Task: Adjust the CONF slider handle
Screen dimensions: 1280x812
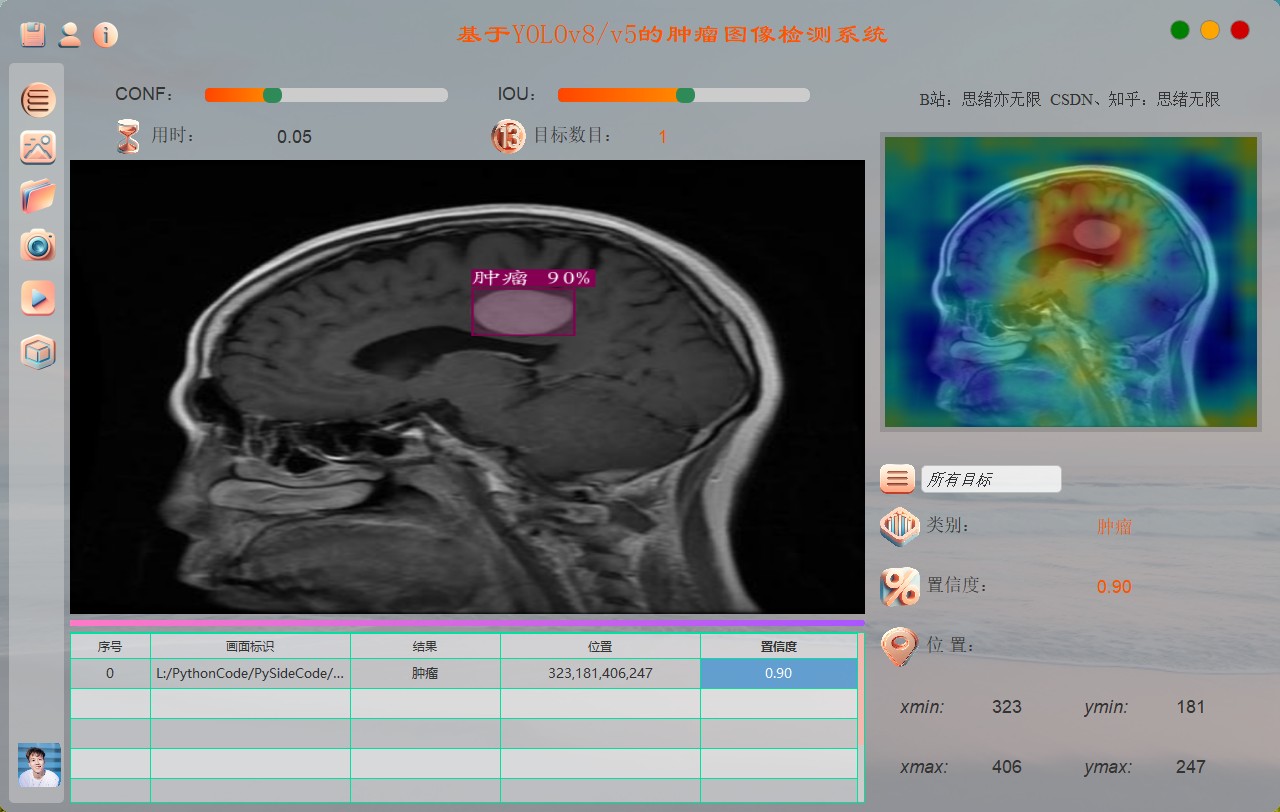Action: (x=272, y=95)
